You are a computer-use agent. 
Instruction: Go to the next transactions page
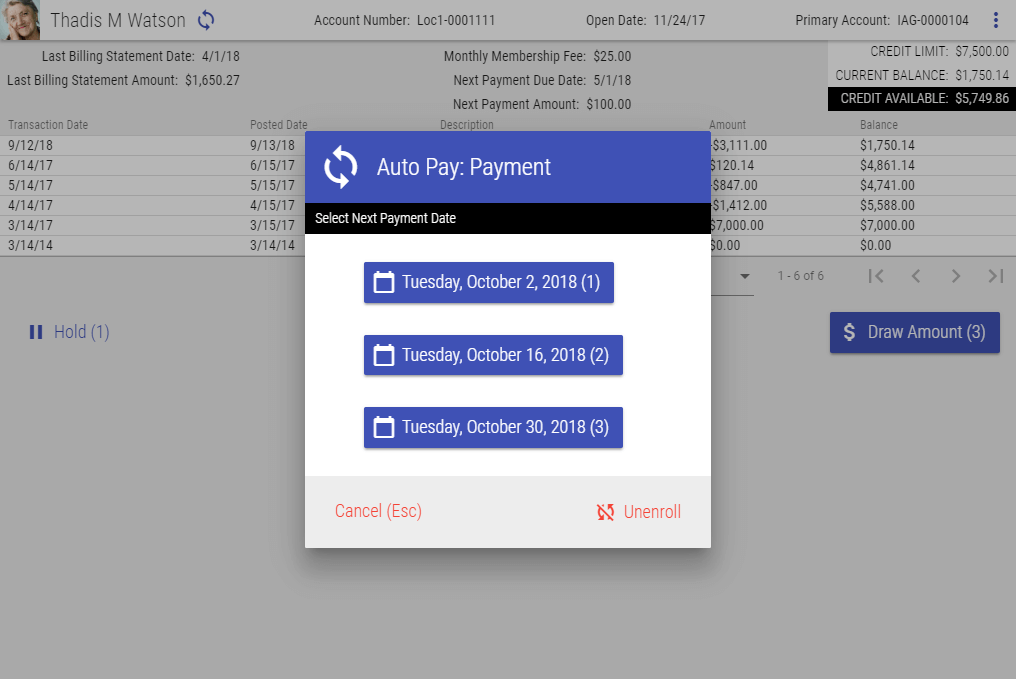(956, 276)
